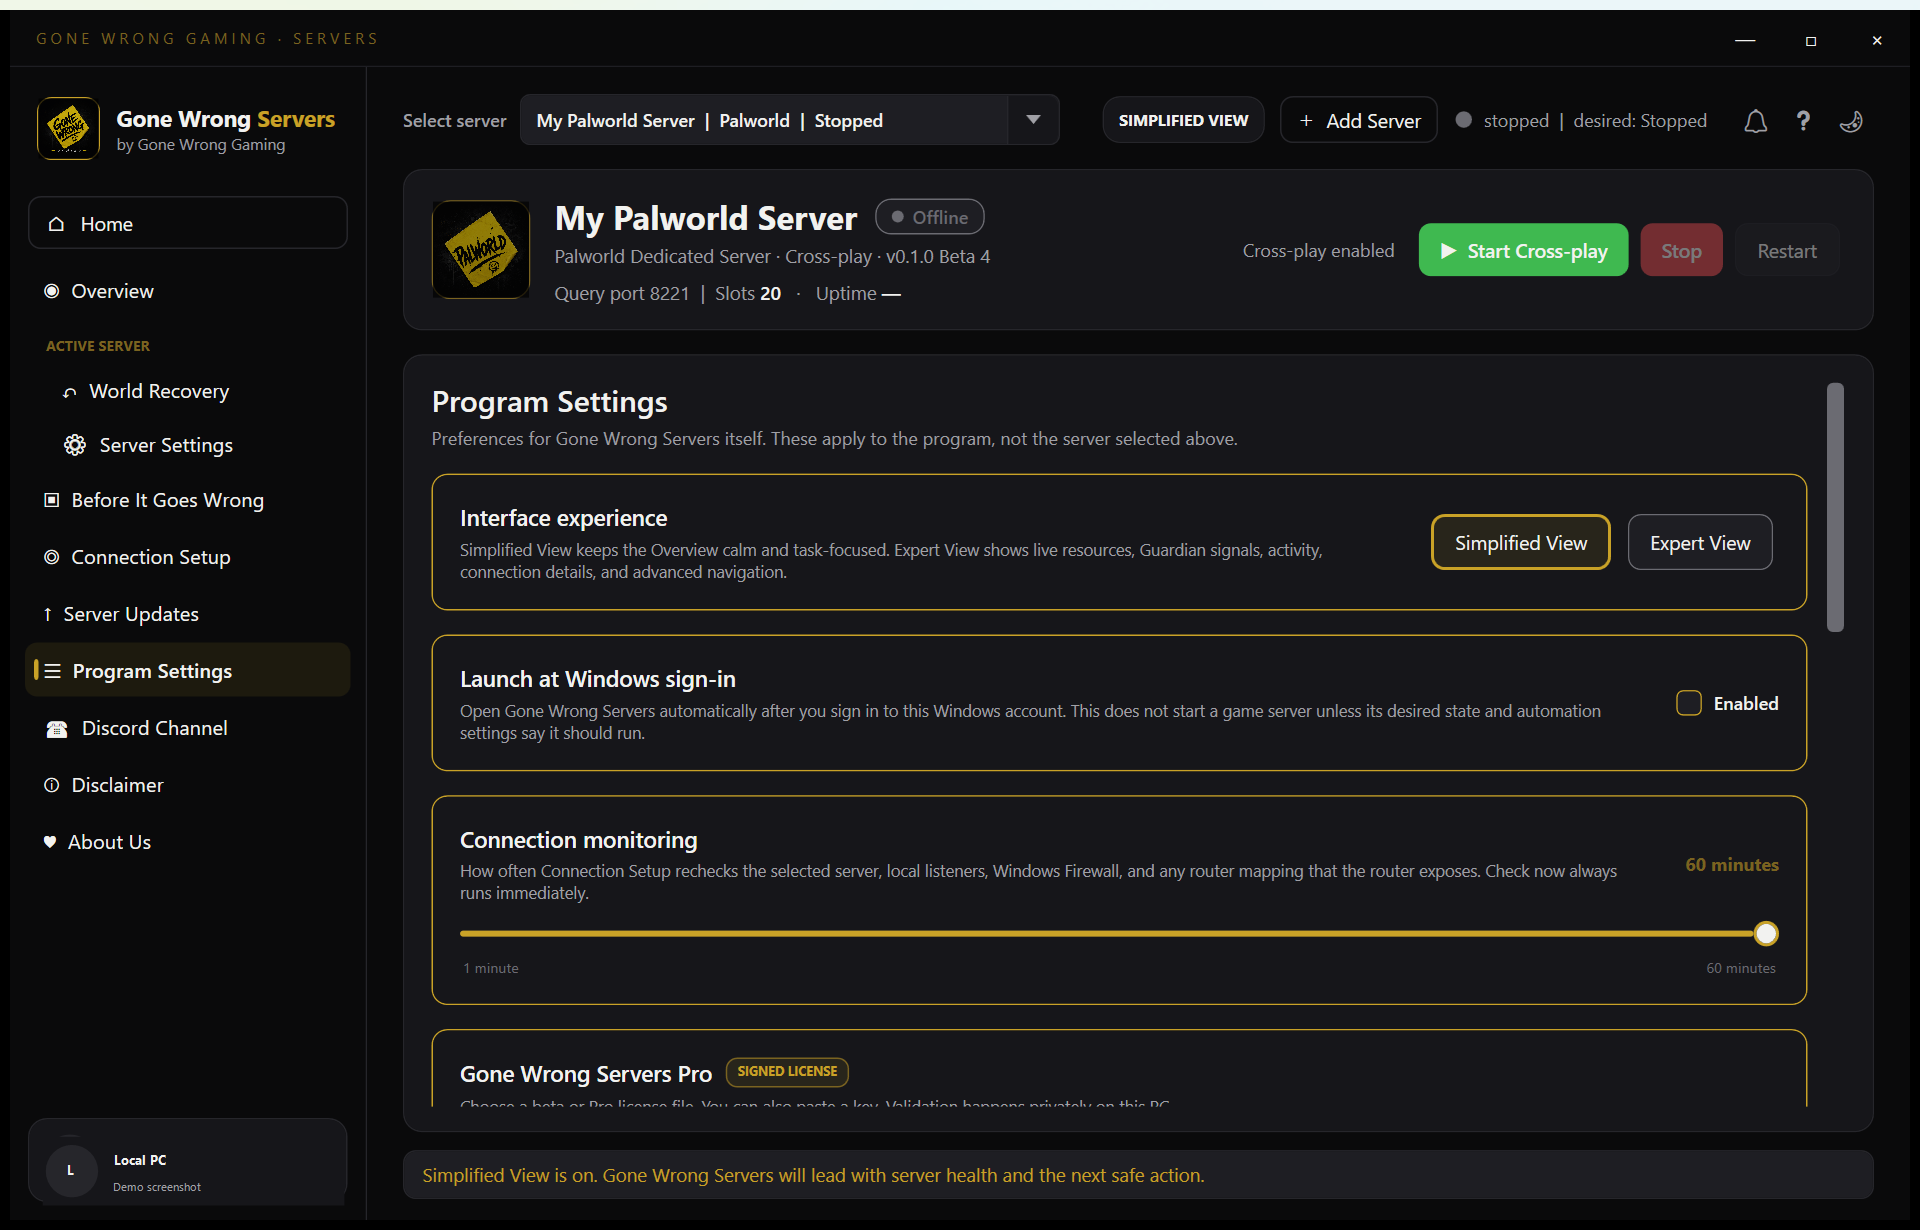Click the Local PC avatar circle
Screen dimensions: 1920x1230
71,1170
